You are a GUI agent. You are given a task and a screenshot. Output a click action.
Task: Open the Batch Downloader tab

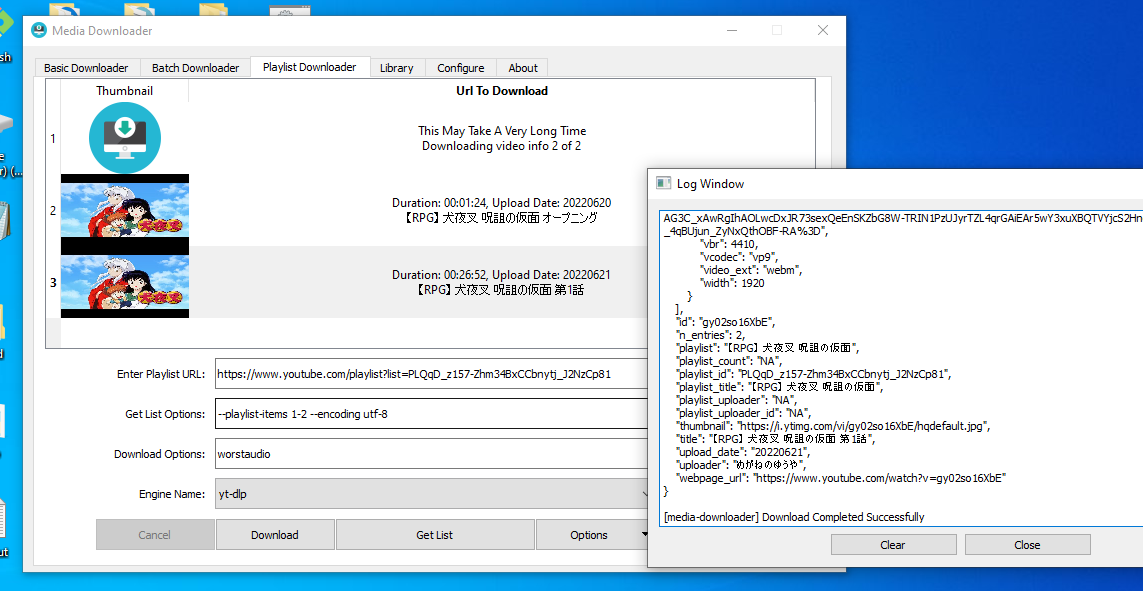pos(195,68)
